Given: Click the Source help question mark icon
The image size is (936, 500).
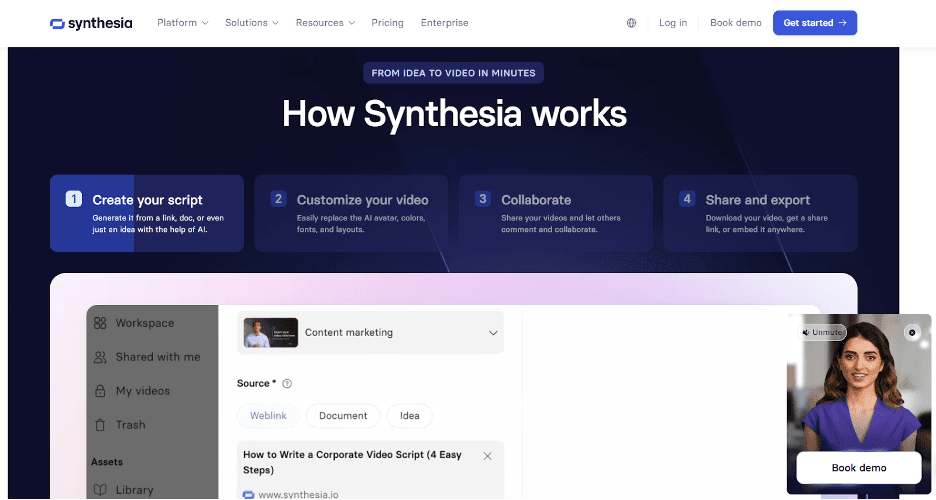Looking at the screenshot, I should click(287, 384).
